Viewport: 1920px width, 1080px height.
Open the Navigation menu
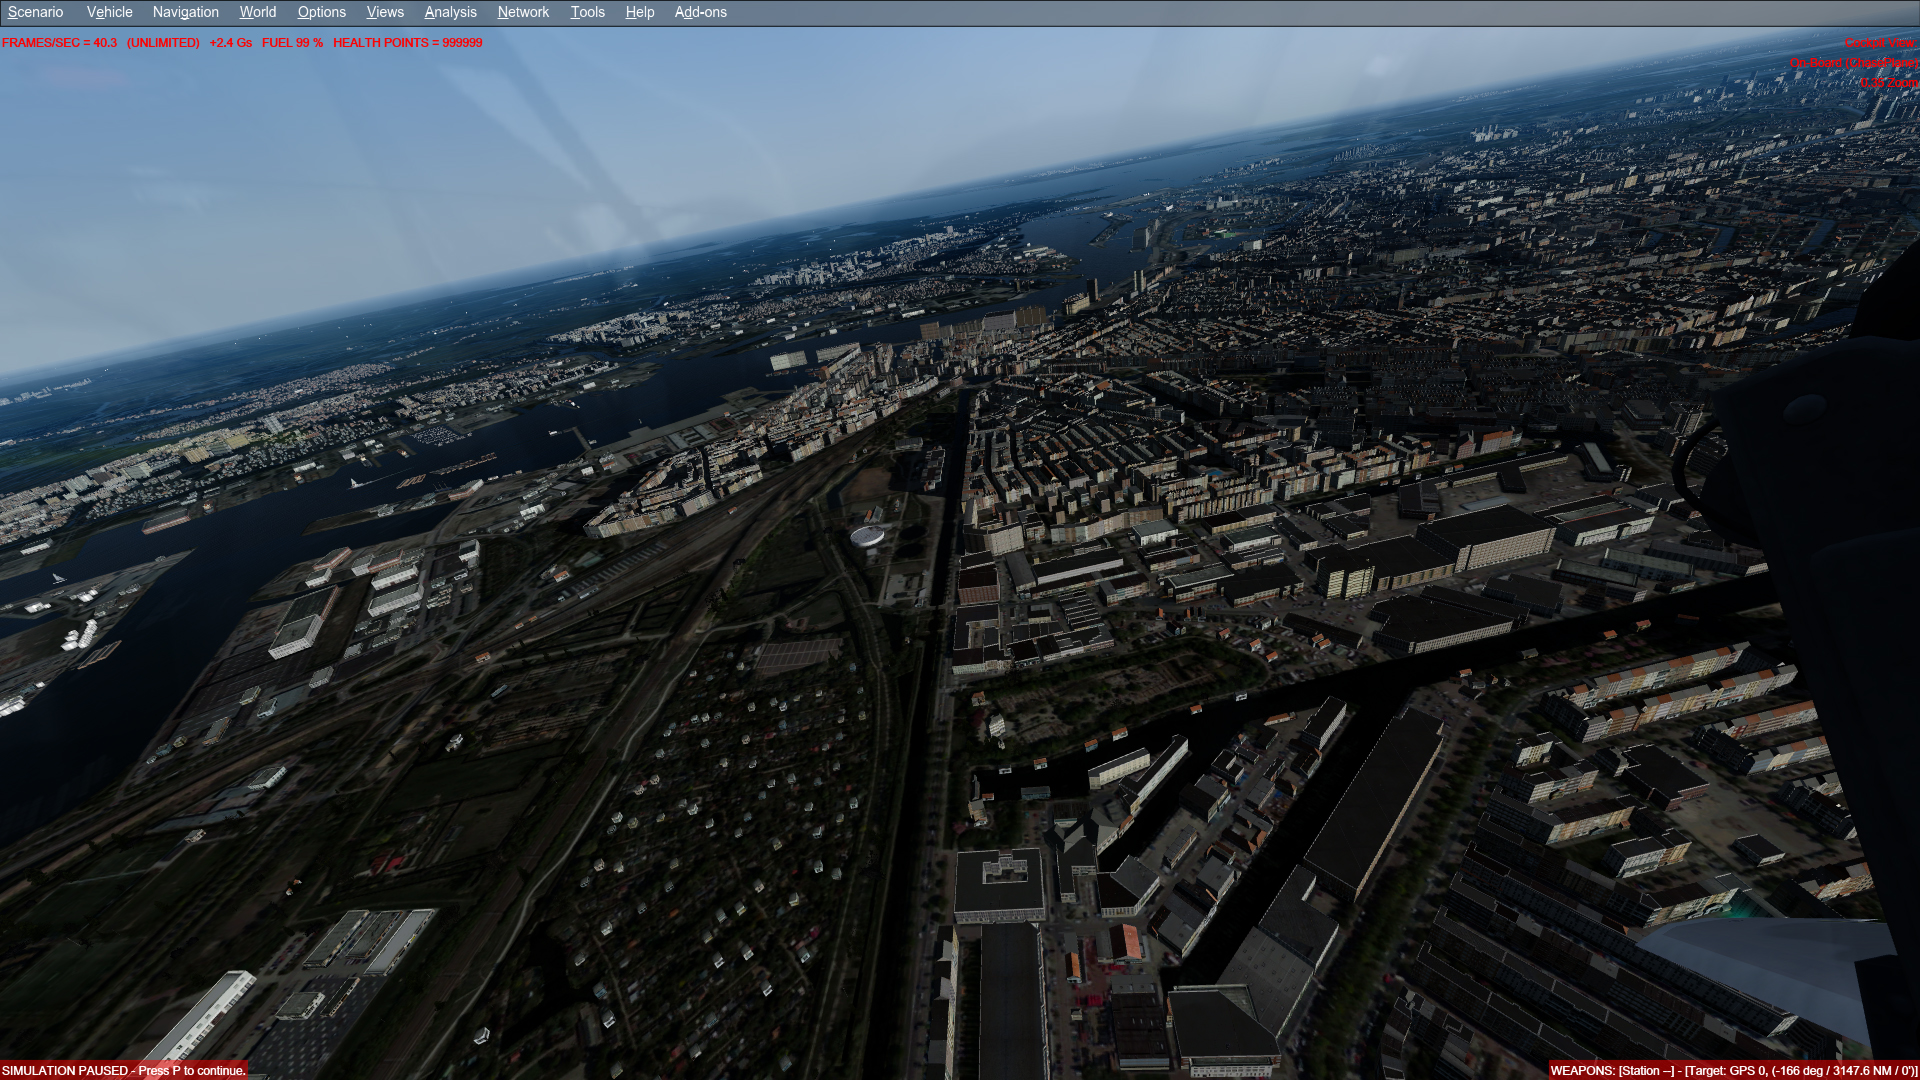(x=185, y=12)
